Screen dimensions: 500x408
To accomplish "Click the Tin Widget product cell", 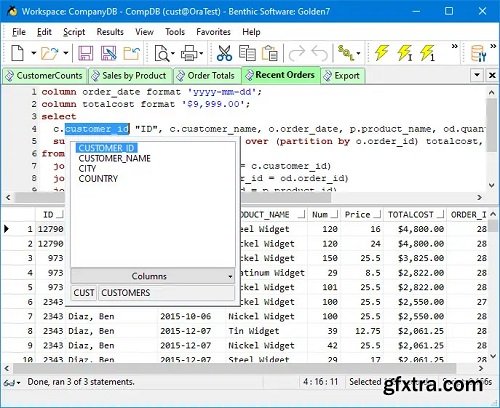I will 266,331.
